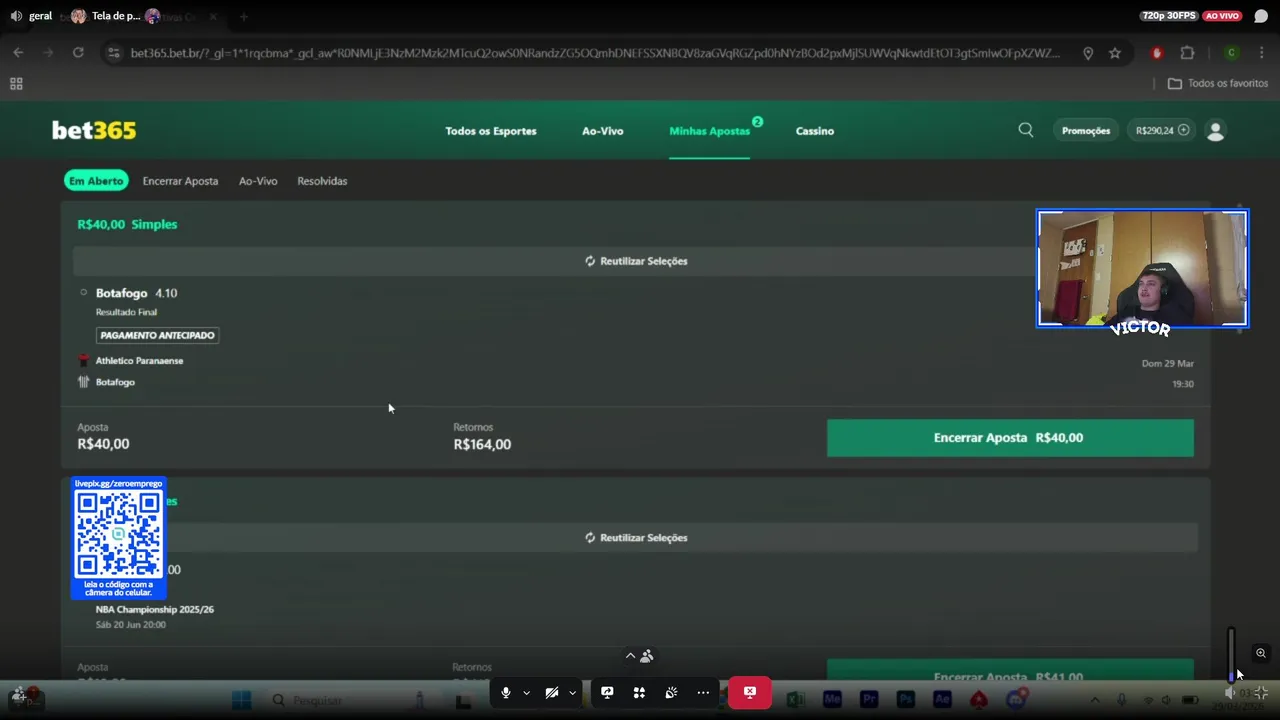
Task: Mute the stream volume speaker
Action: 1231,693
